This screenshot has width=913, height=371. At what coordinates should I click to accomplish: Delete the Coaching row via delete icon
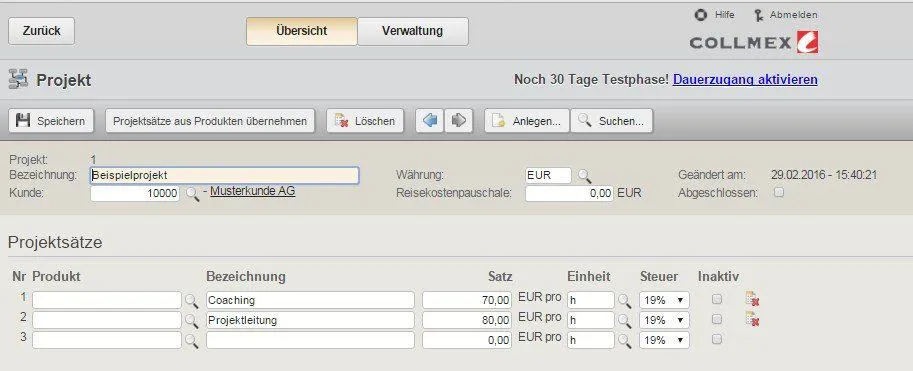(752, 299)
